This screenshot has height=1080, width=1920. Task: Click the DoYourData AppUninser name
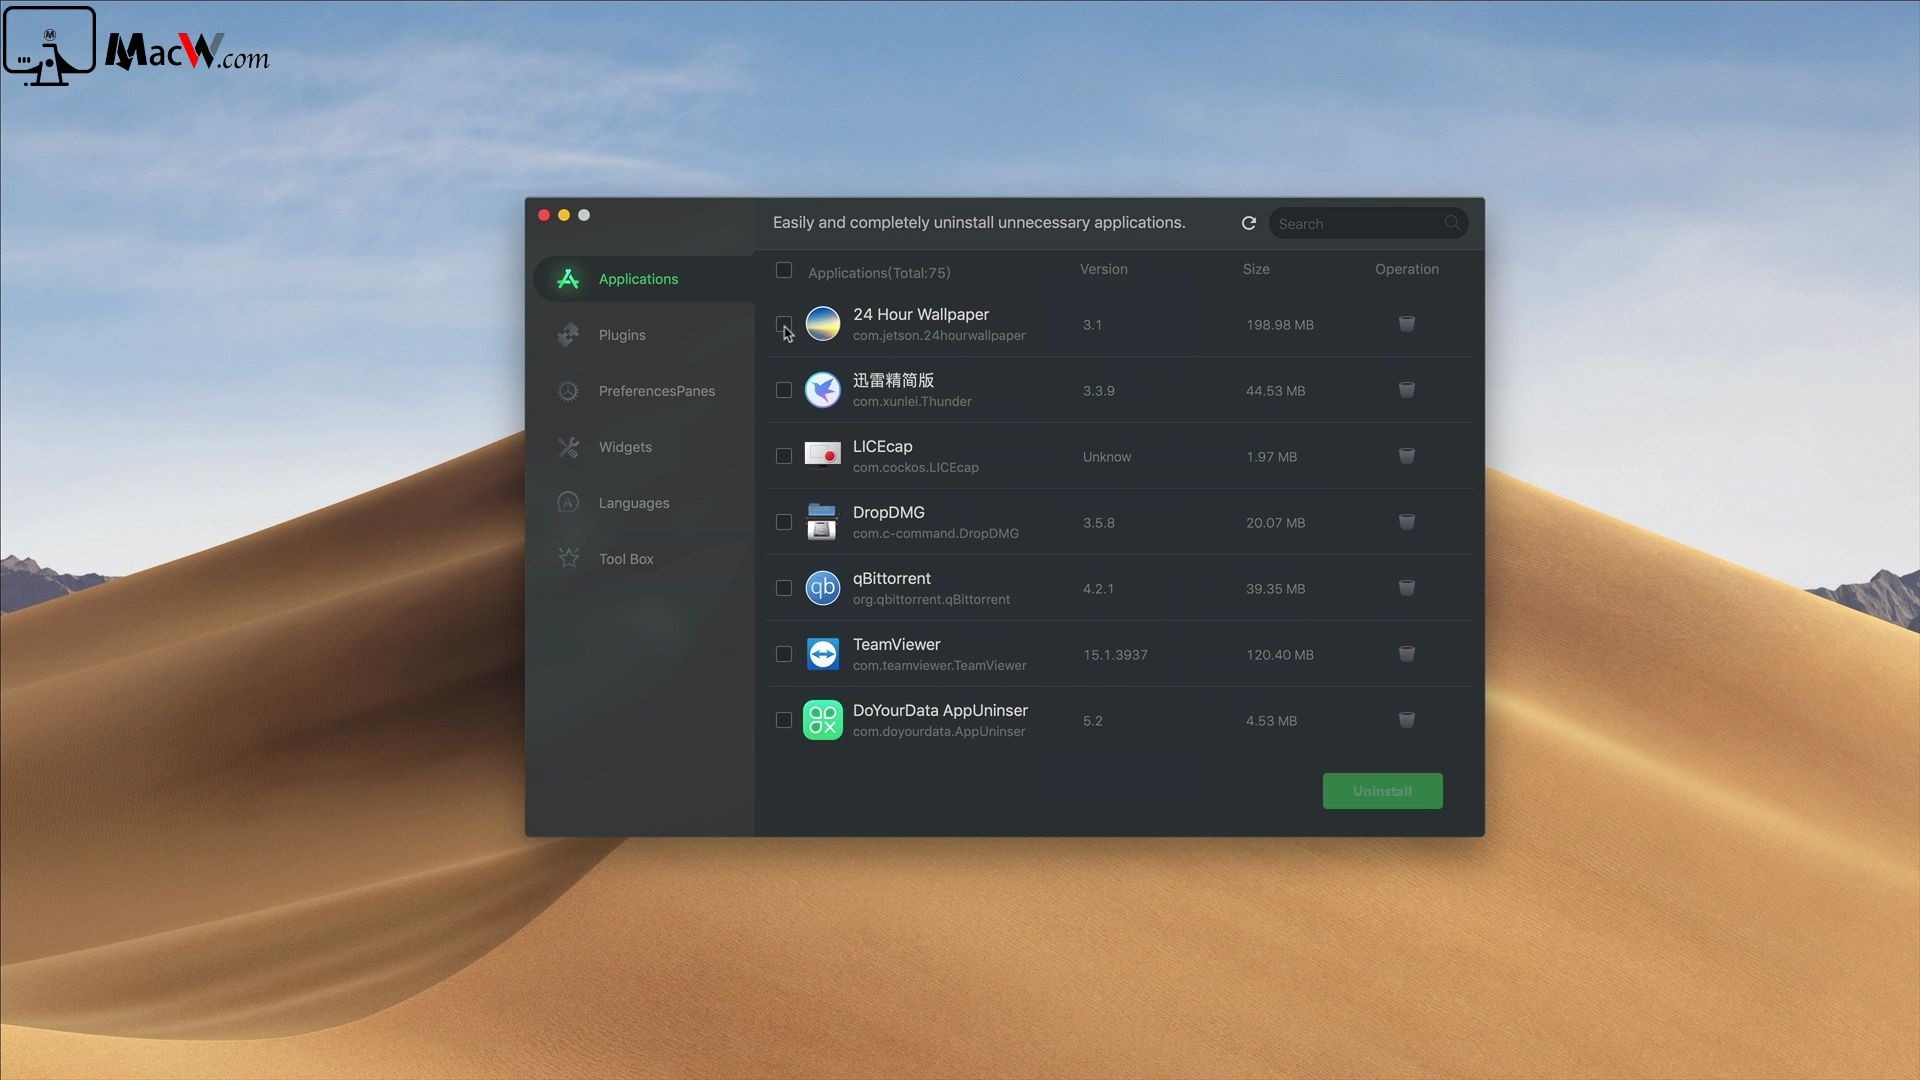point(940,710)
